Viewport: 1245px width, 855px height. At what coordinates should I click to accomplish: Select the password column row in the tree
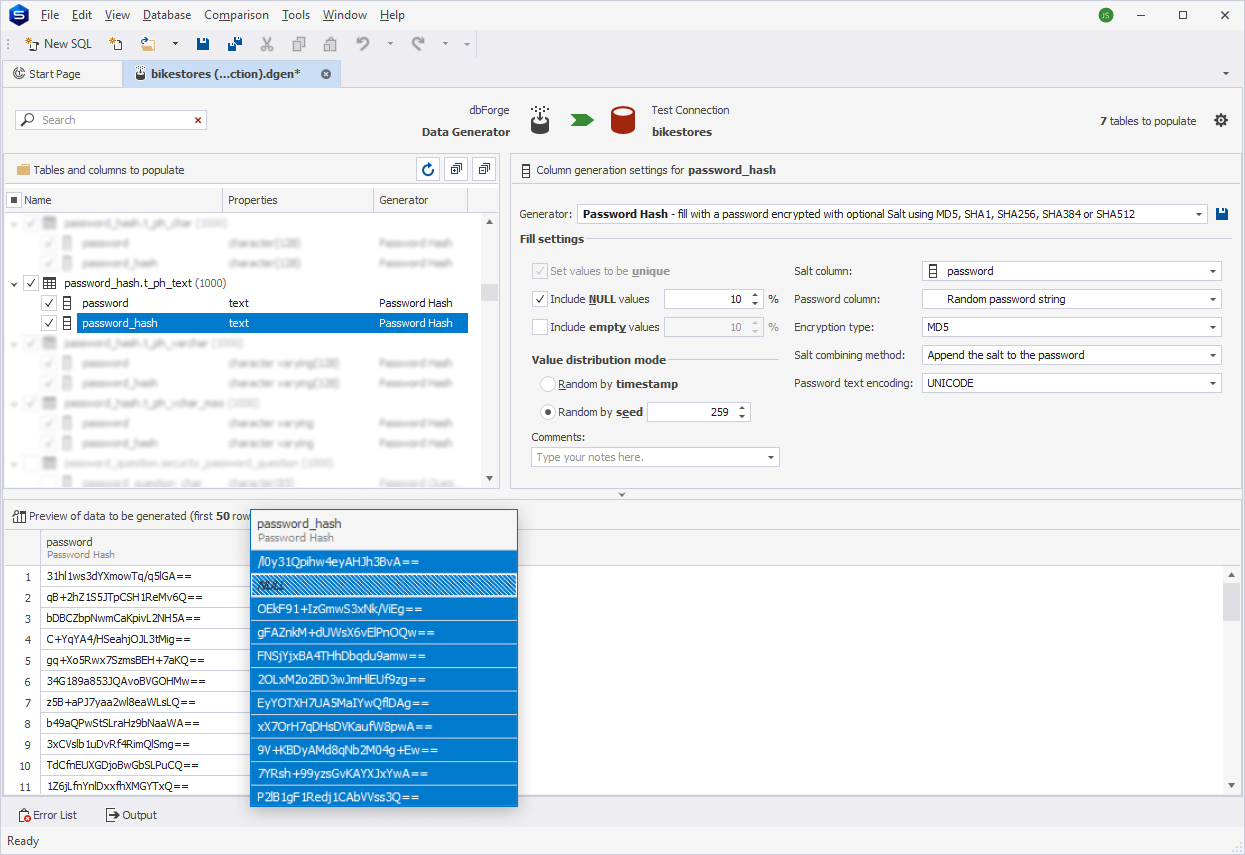(272, 303)
